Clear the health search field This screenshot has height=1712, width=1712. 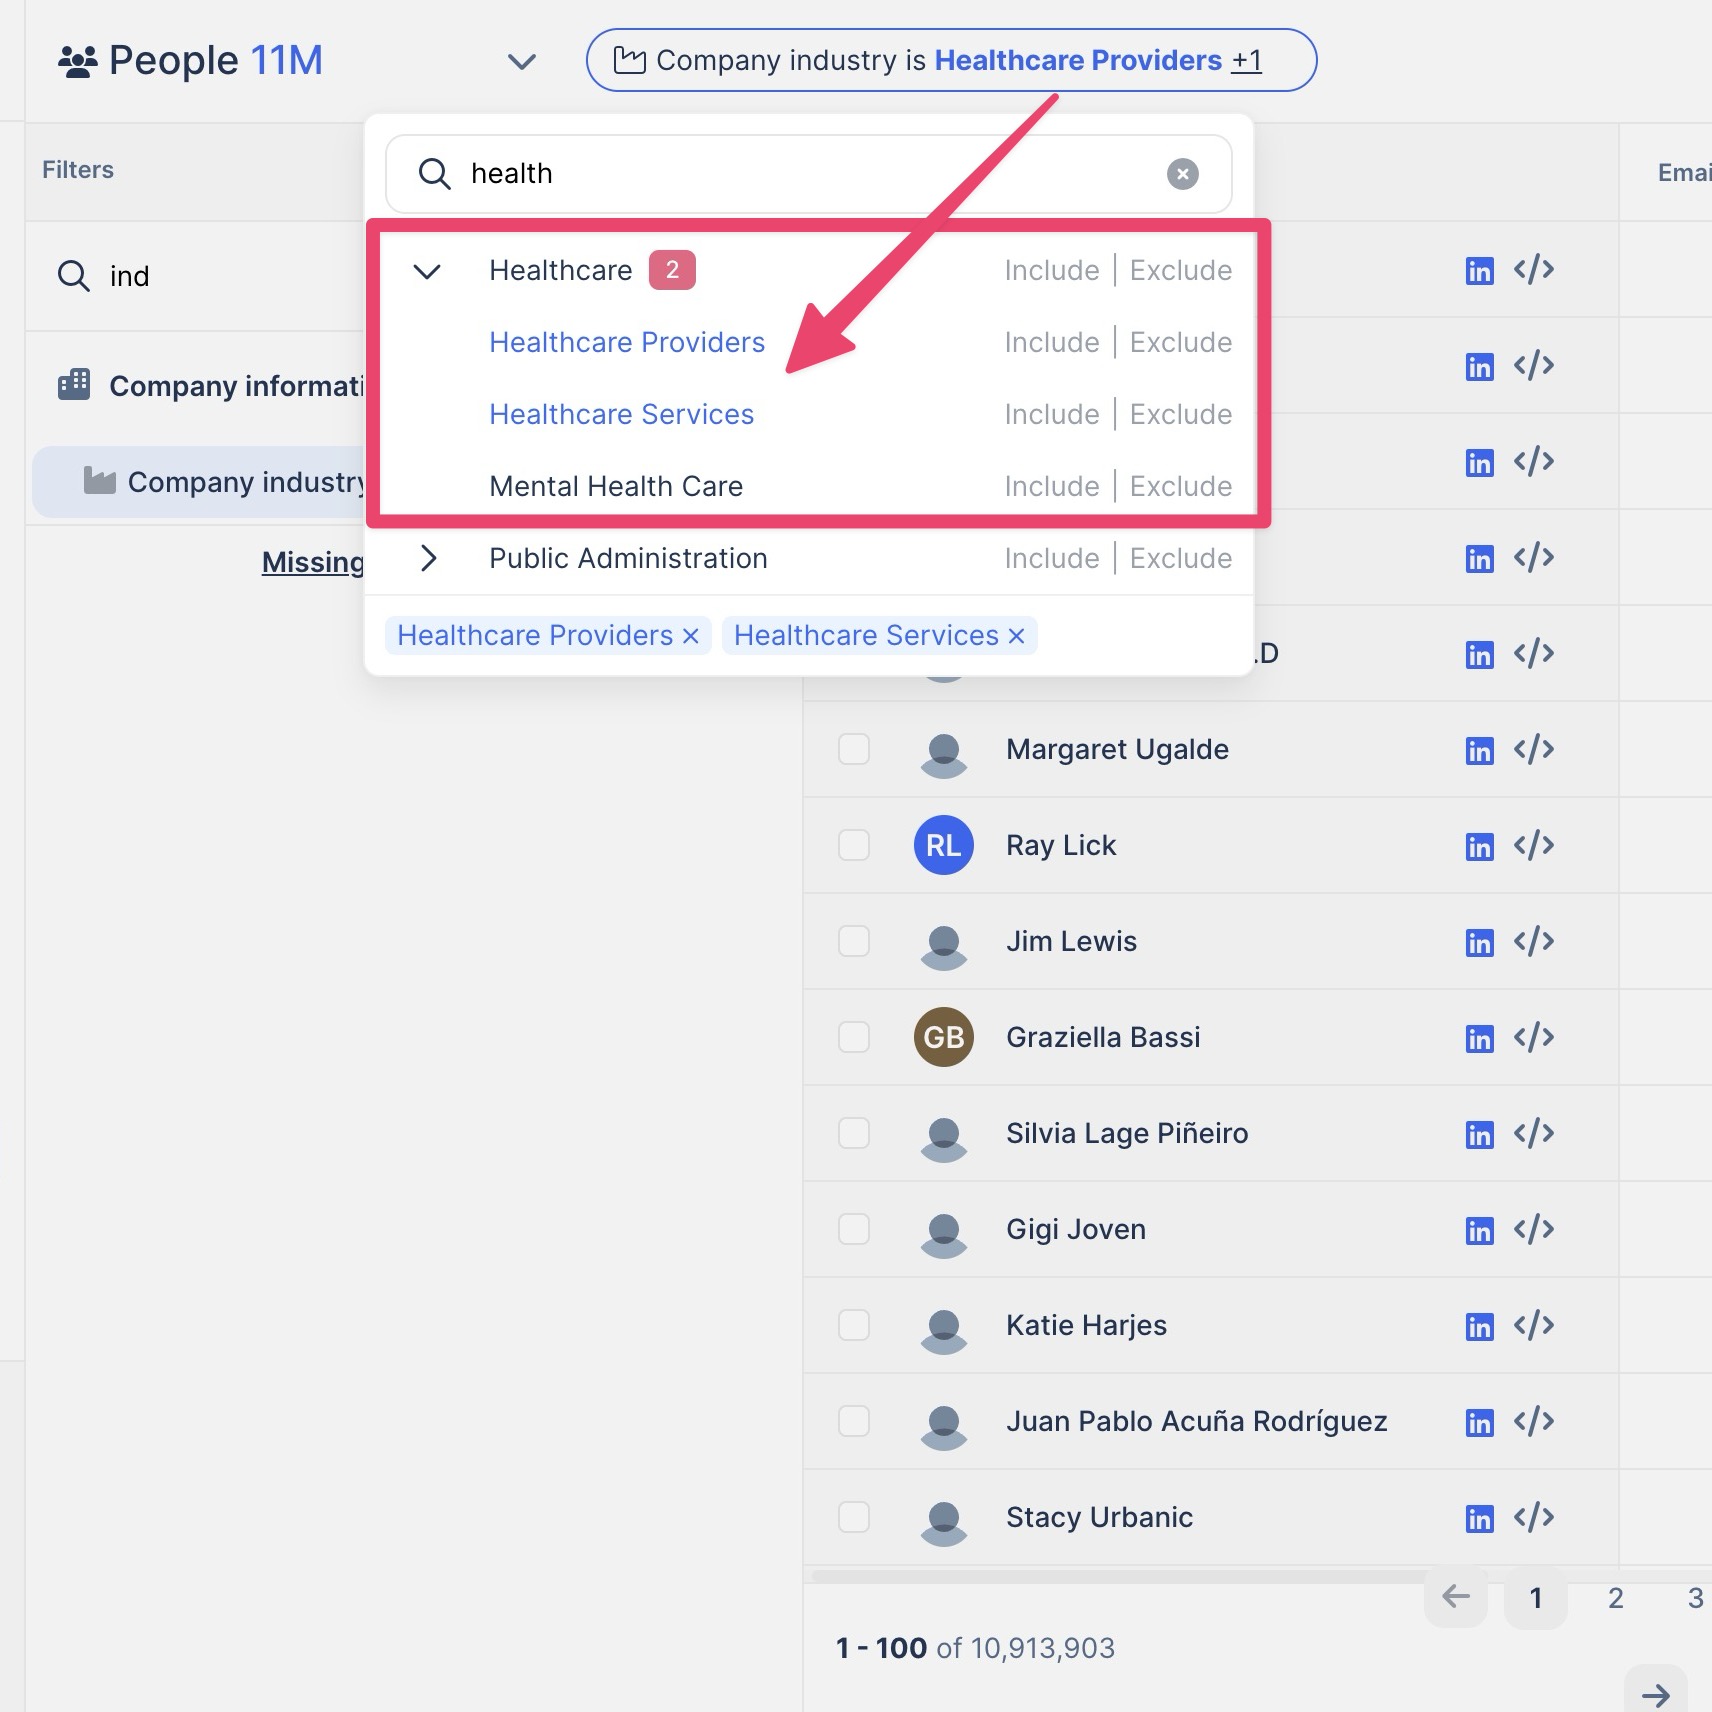tap(1182, 174)
